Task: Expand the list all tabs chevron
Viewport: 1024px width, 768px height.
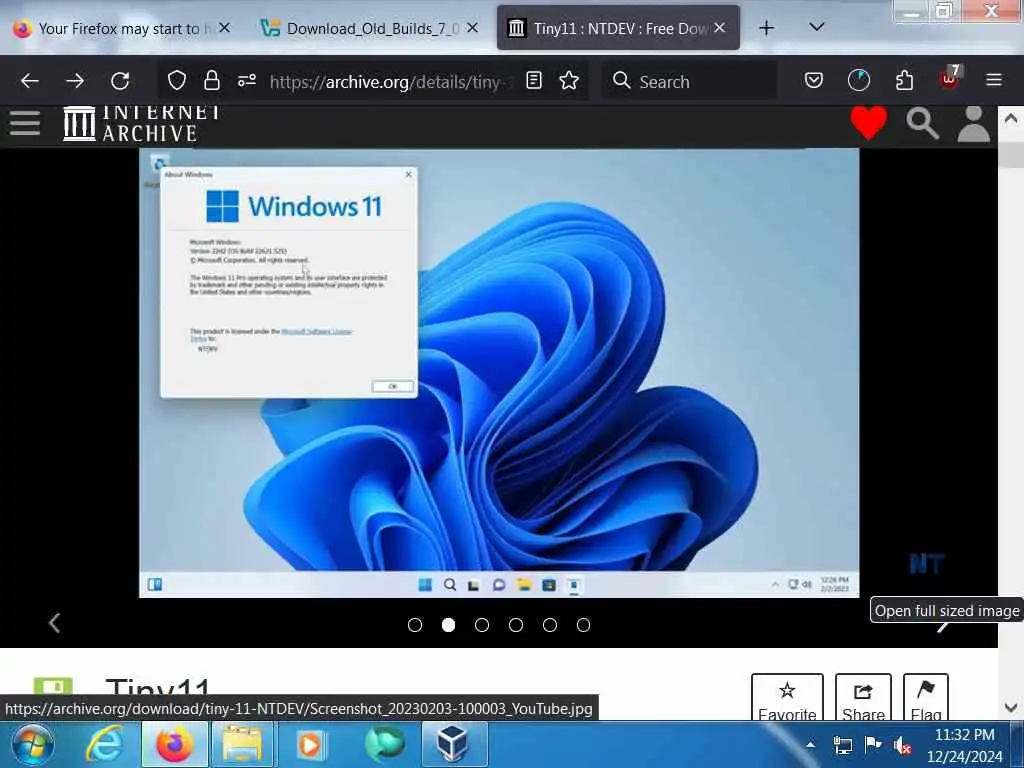Action: pyautogui.click(x=816, y=27)
